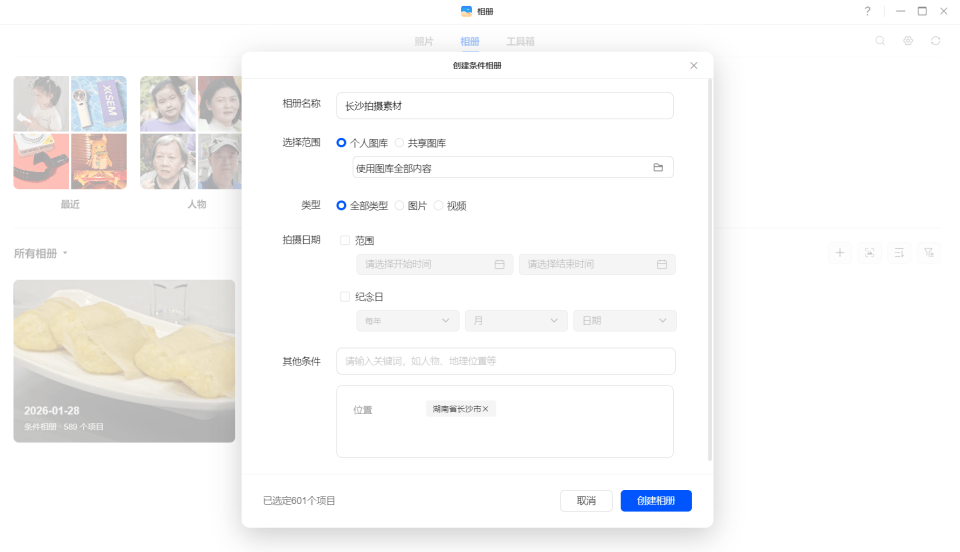Image resolution: width=960 pixels, height=552 pixels.
Task: Enable the 范围 date range checkbox
Action: (345, 241)
